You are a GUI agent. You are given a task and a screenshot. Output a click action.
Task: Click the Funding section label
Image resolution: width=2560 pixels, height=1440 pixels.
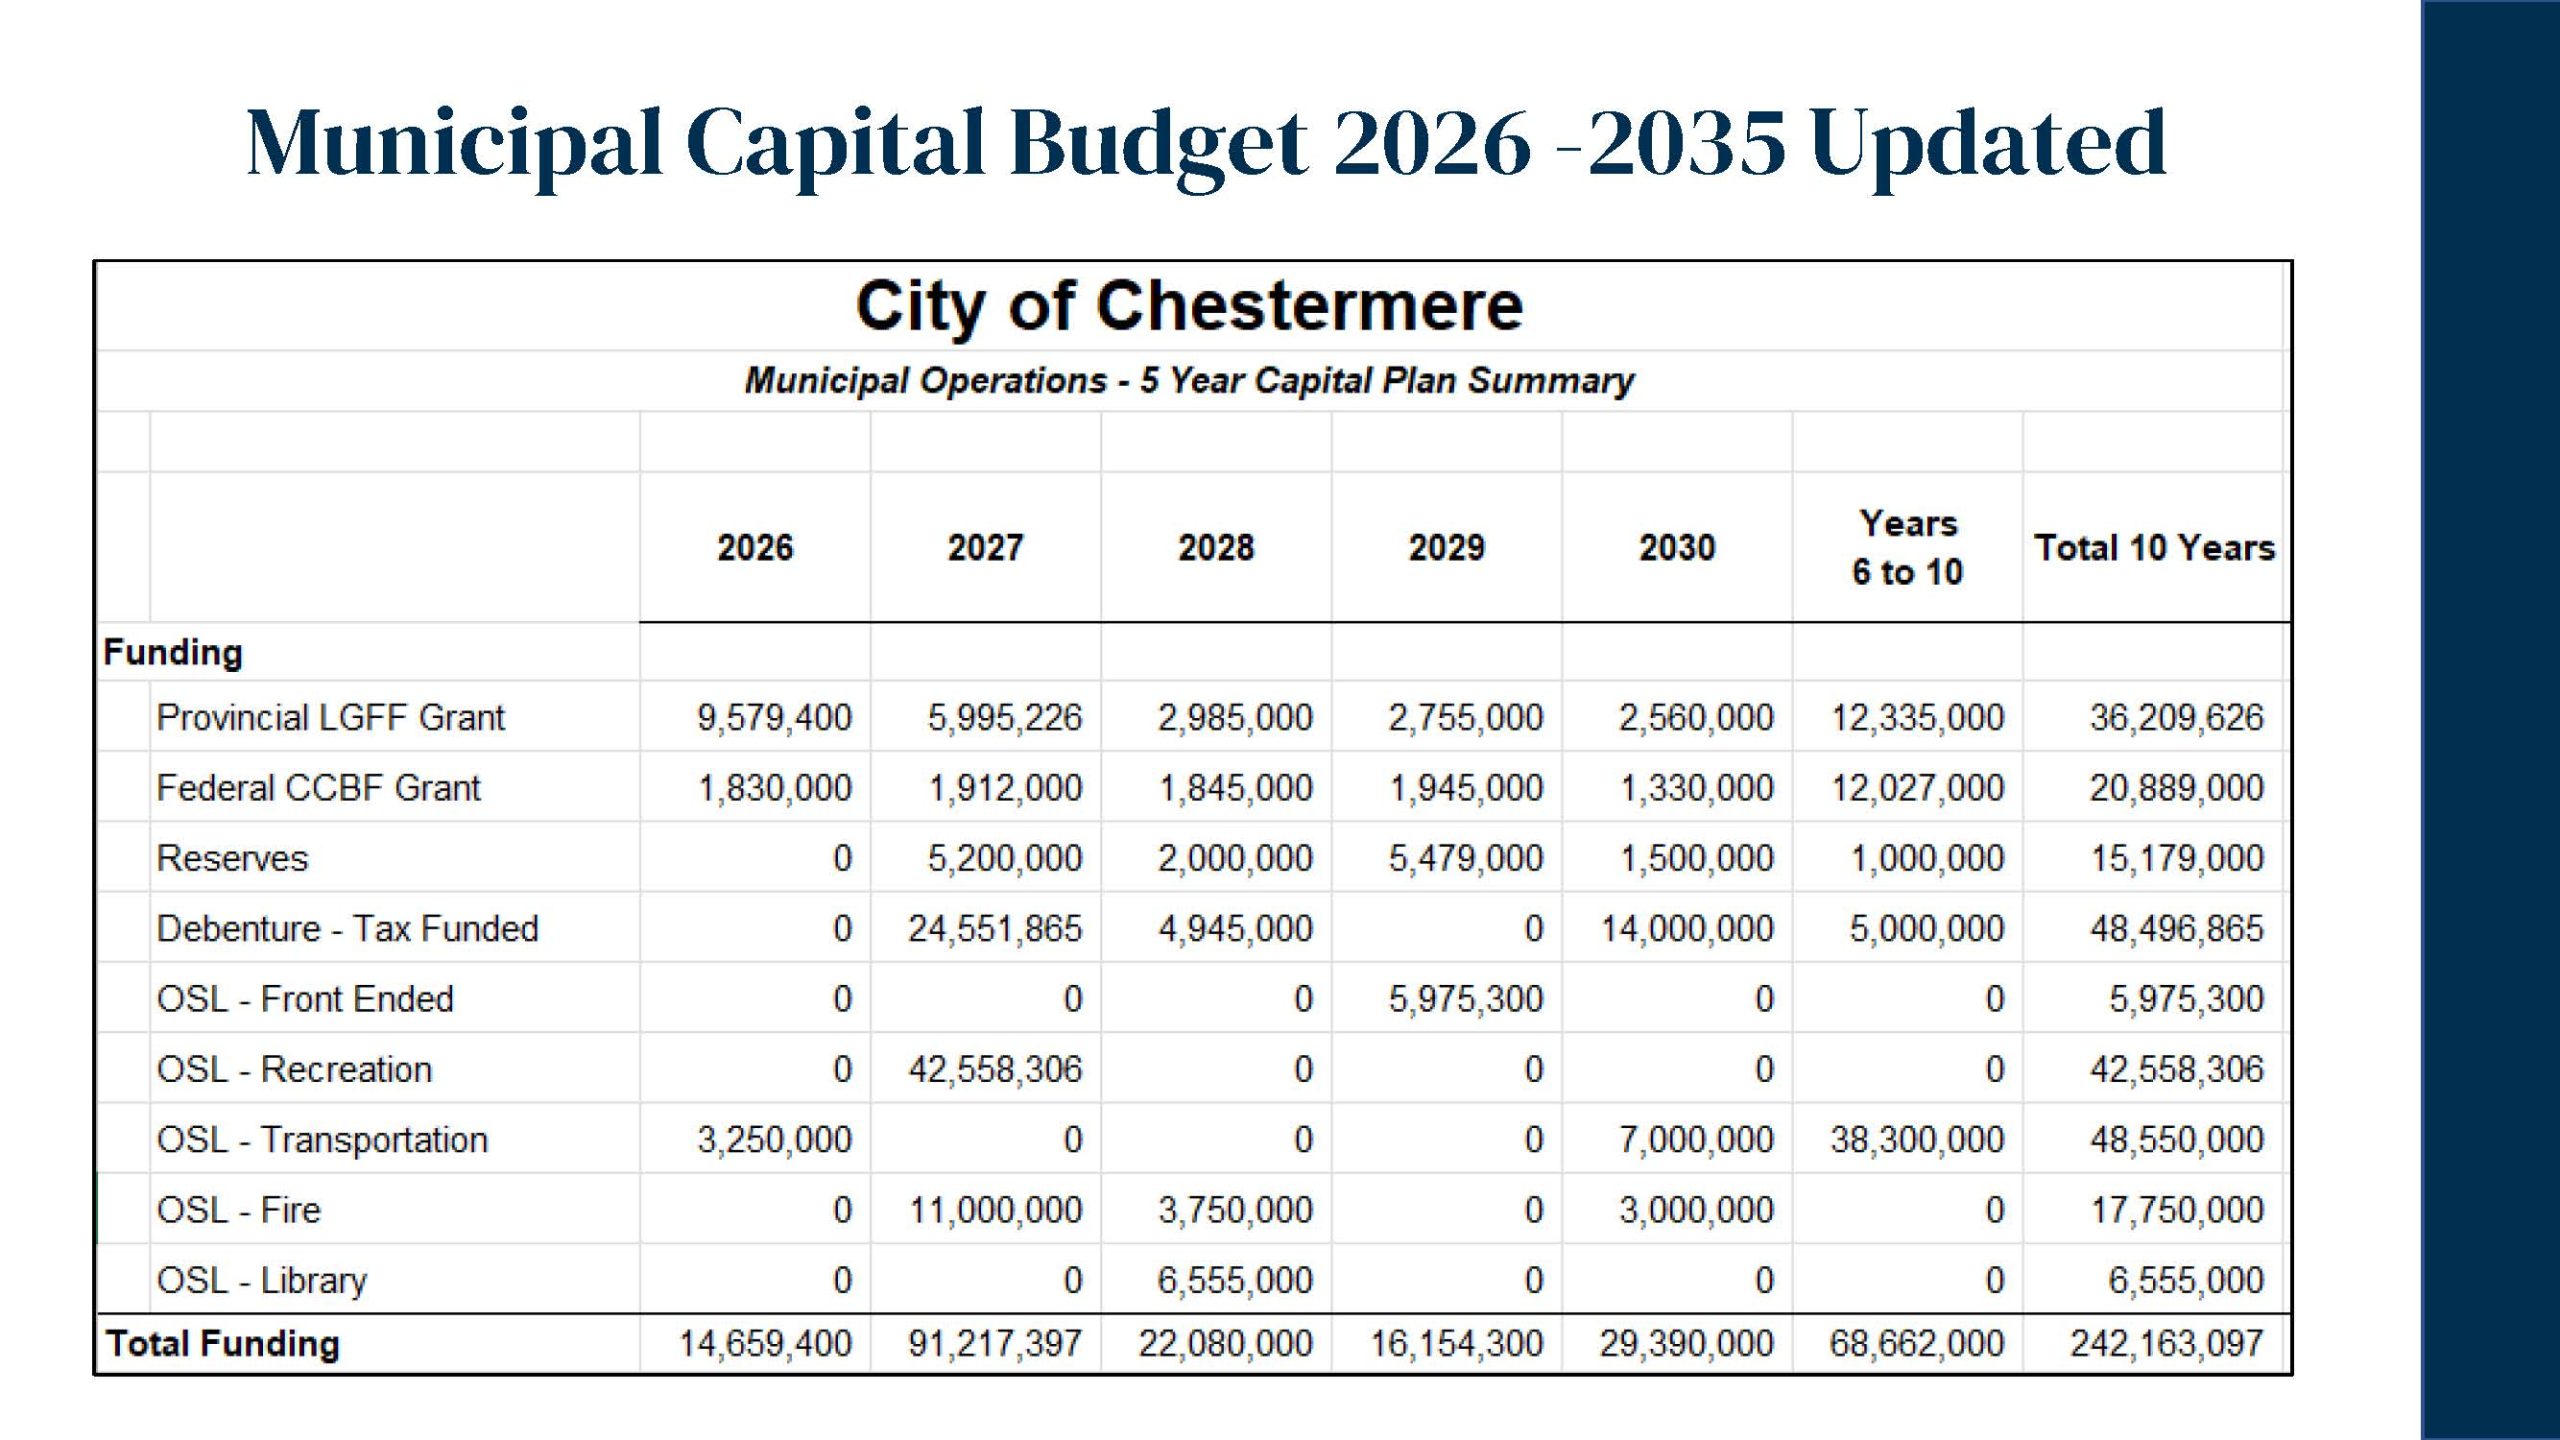[173, 653]
